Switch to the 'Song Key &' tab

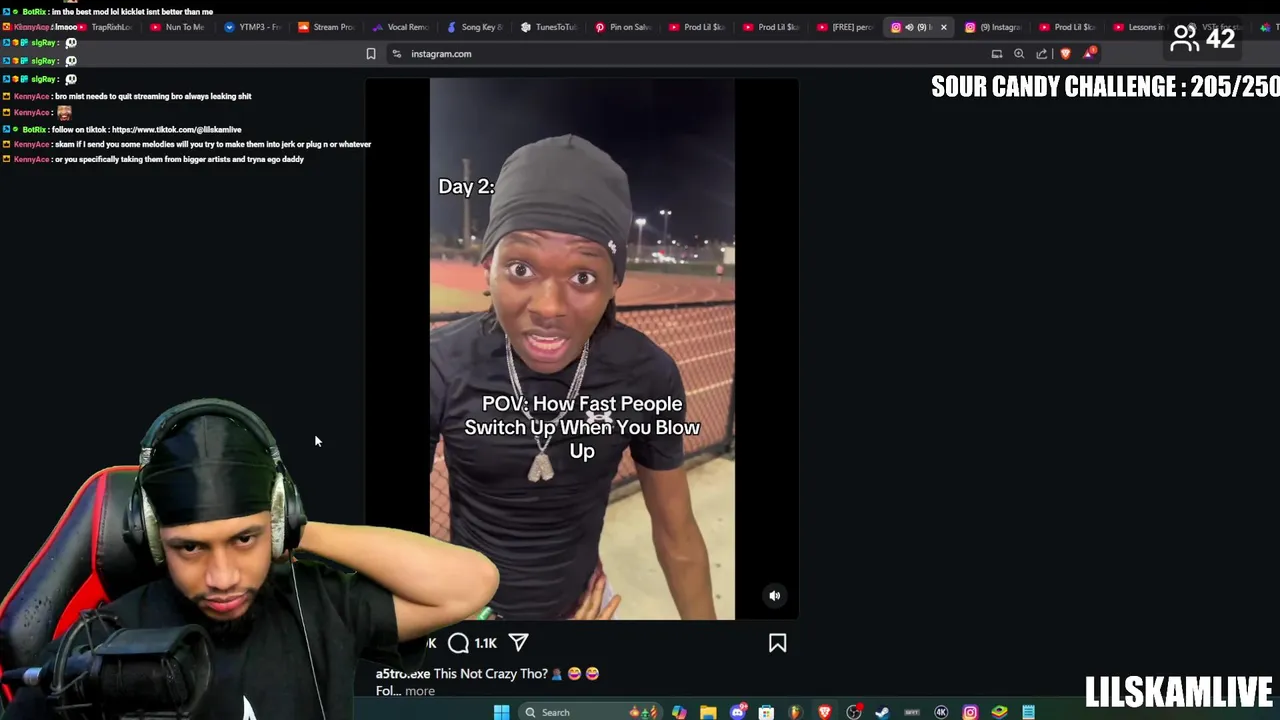pos(475,27)
